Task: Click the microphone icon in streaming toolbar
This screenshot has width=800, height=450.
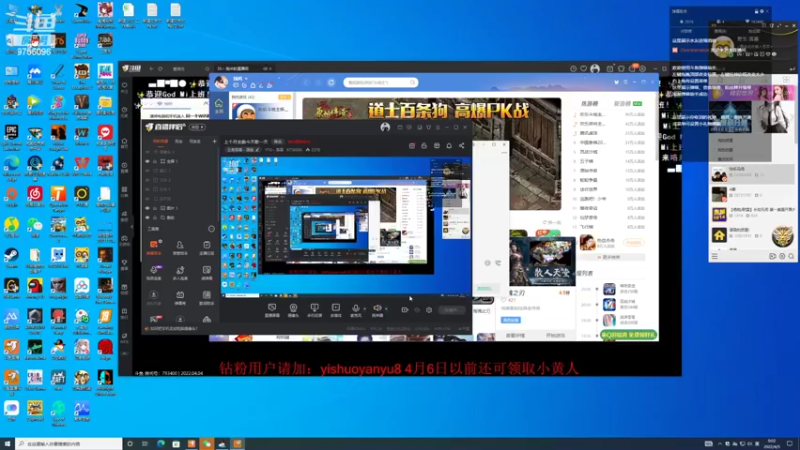Action: (356, 308)
